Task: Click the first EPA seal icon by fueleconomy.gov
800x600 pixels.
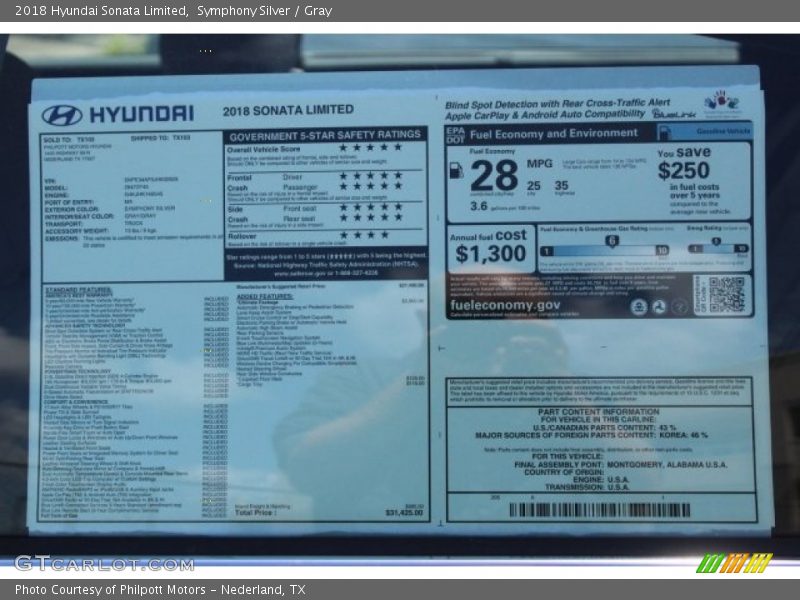Action: point(638,307)
